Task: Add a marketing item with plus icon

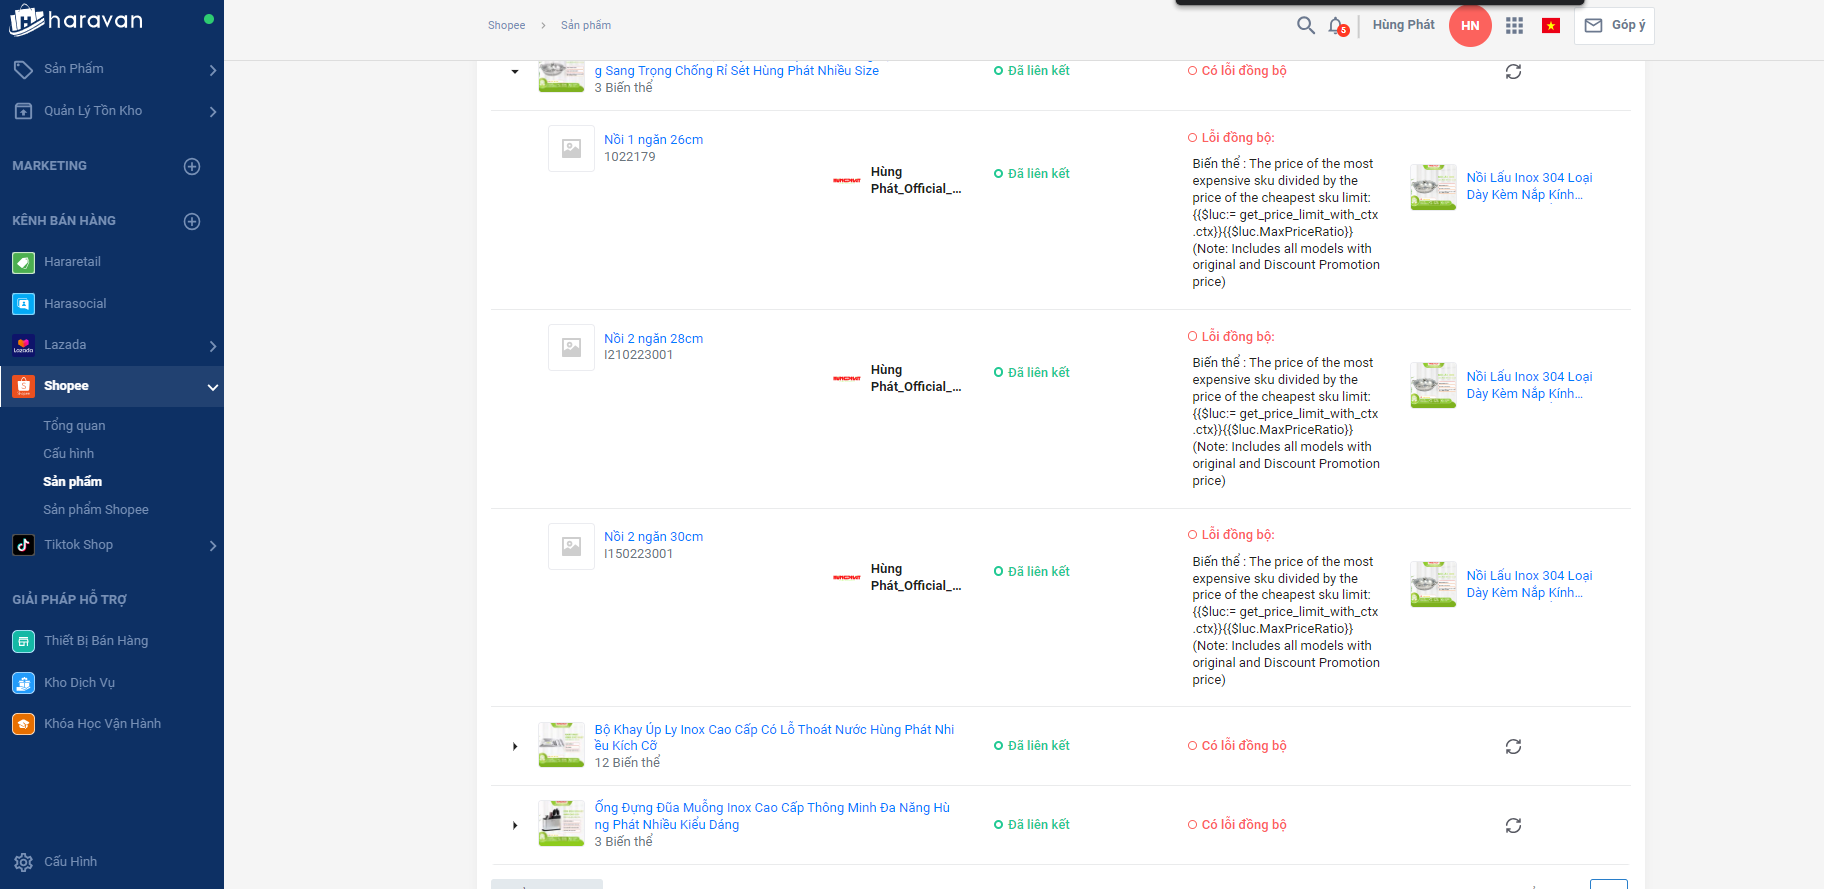Action: click(x=192, y=166)
